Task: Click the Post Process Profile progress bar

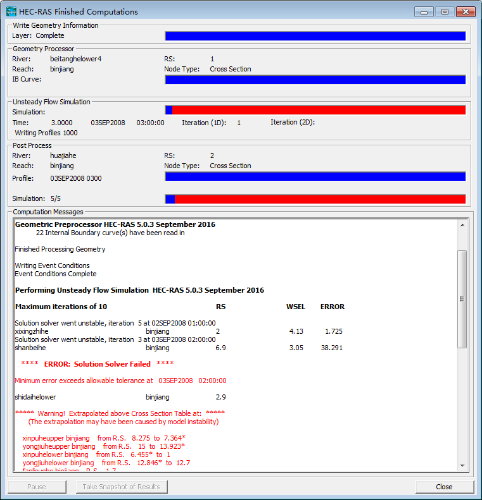Action: pos(315,177)
